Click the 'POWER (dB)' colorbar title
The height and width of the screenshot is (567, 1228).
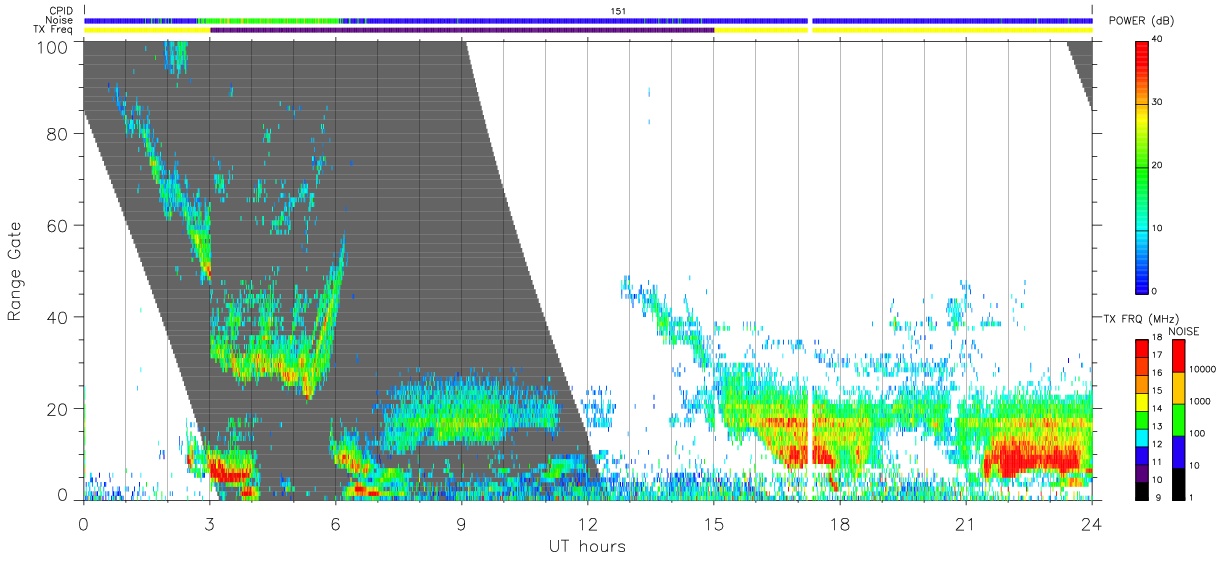tap(1142, 21)
